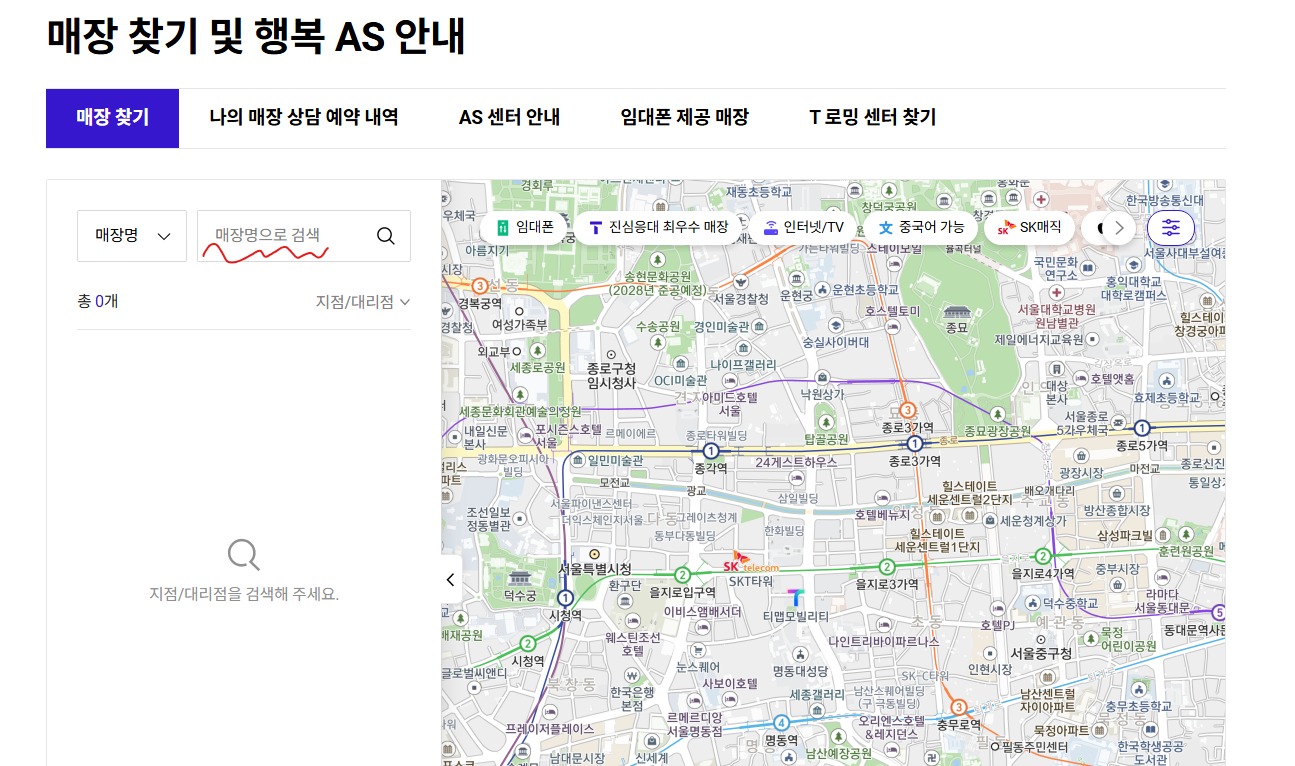Click 충무로역 line 3 station marker

pyautogui.click(x=958, y=707)
